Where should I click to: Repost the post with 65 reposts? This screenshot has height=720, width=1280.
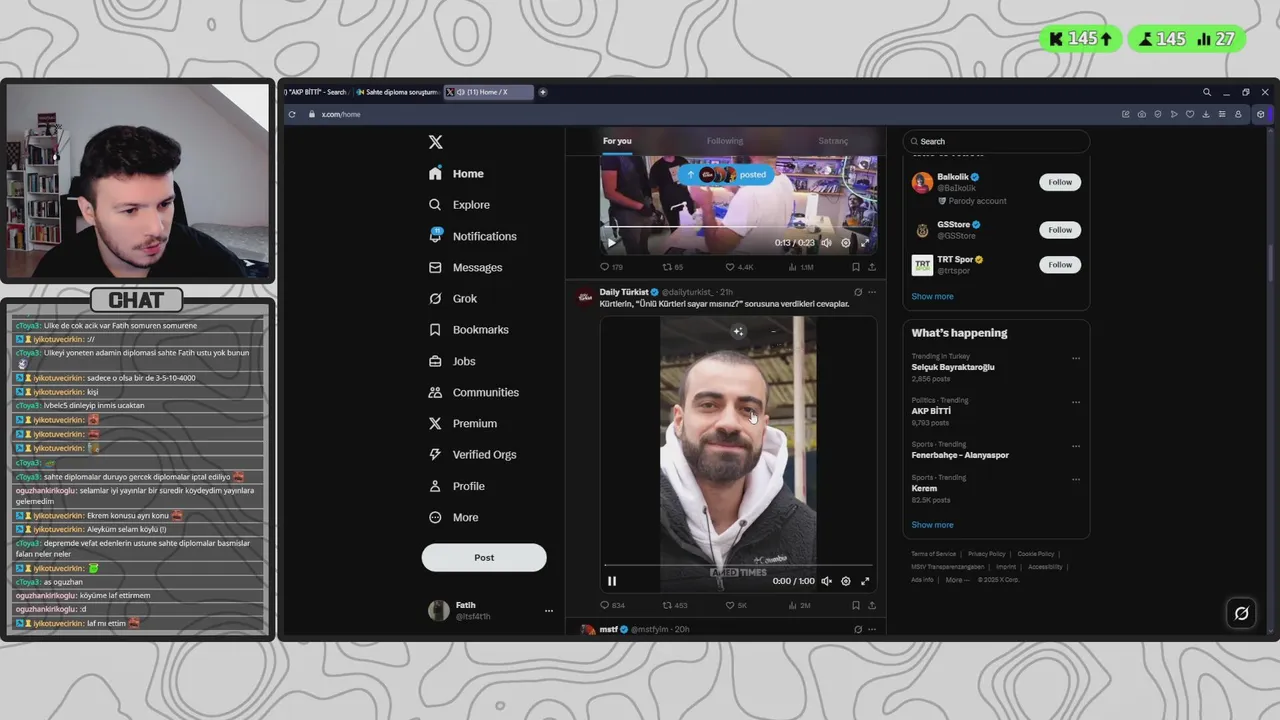coord(667,267)
